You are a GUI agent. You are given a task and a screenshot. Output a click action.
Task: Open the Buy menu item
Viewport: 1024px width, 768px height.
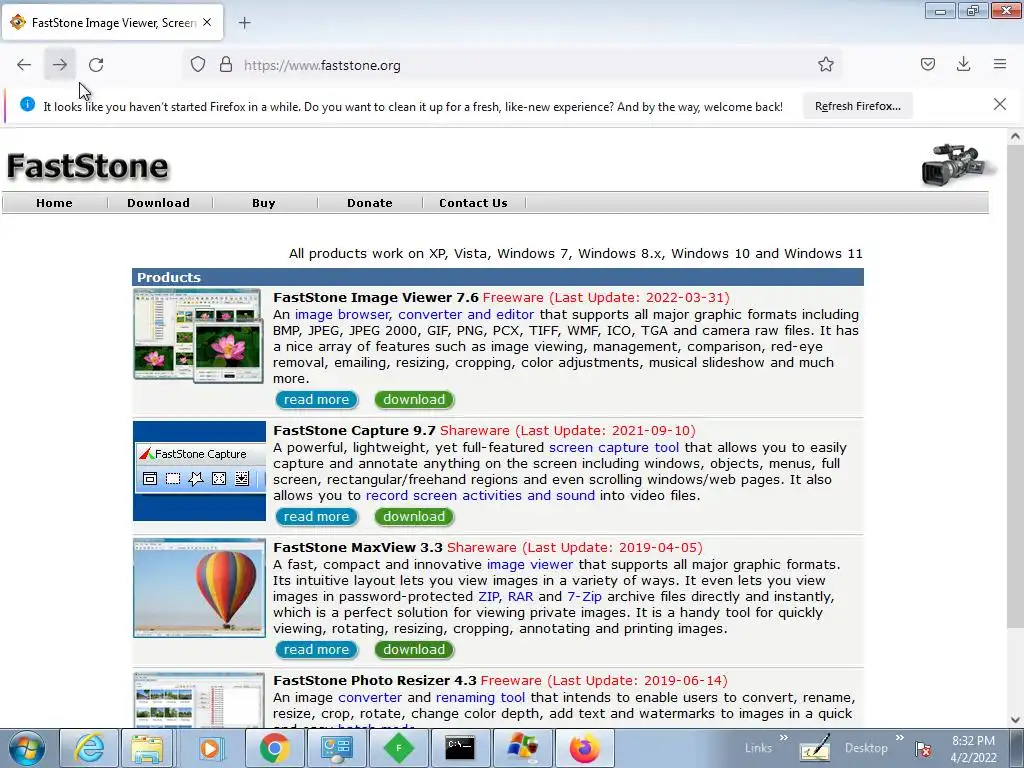[x=264, y=203]
